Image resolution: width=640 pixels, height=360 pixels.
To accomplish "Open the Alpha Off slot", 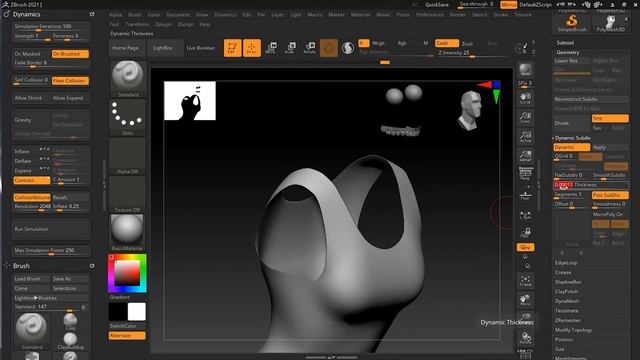I will point(127,156).
